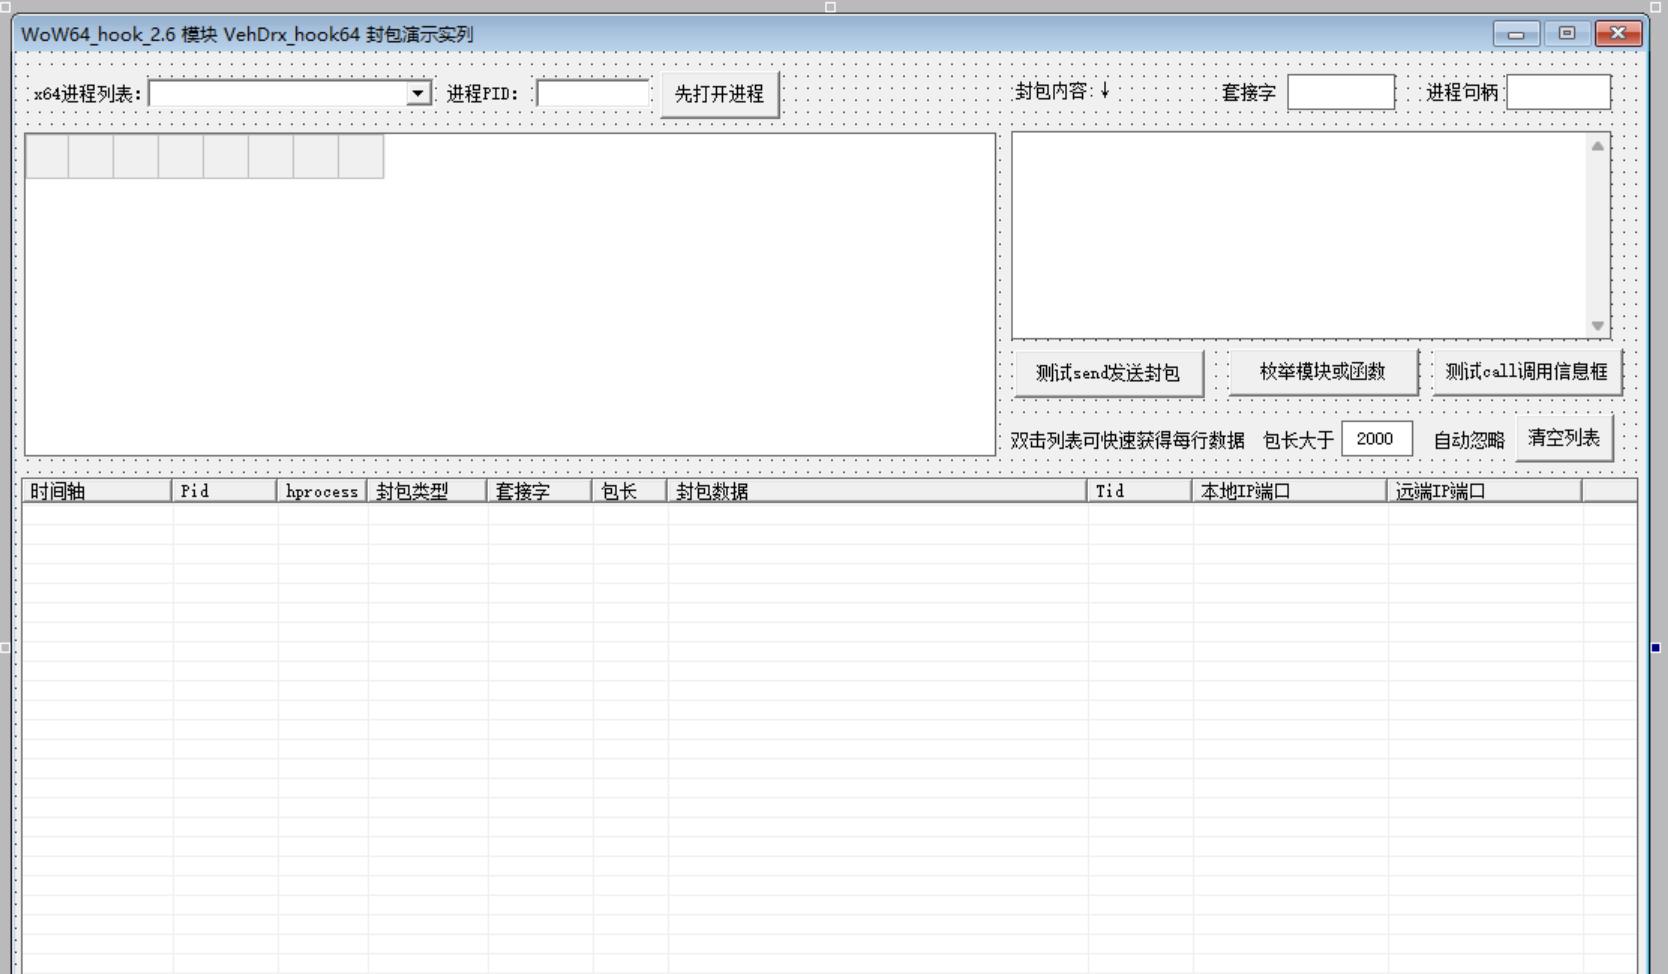Click the 封包类型 column header
1668x974 pixels.
tap(426, 491)
